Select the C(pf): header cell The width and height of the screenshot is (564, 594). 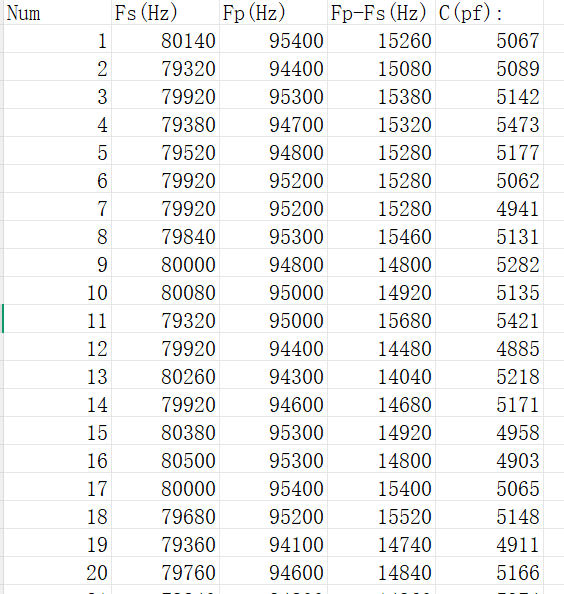(489, 13)
